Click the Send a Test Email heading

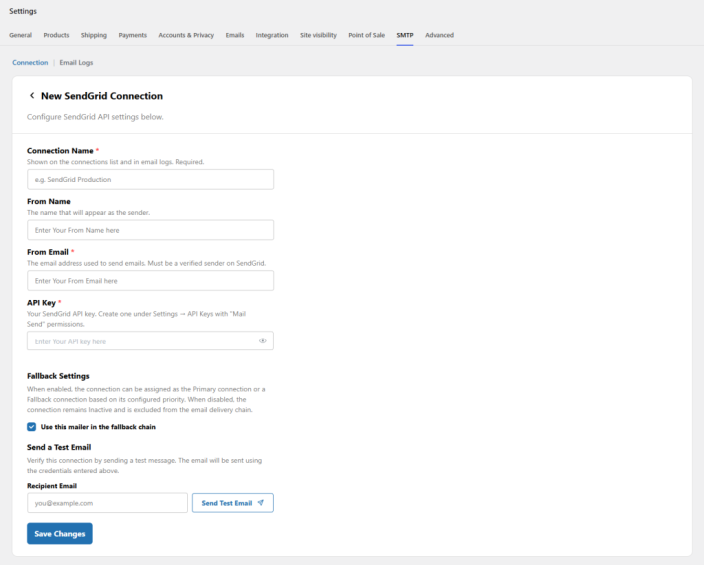[x=59, y=447]
